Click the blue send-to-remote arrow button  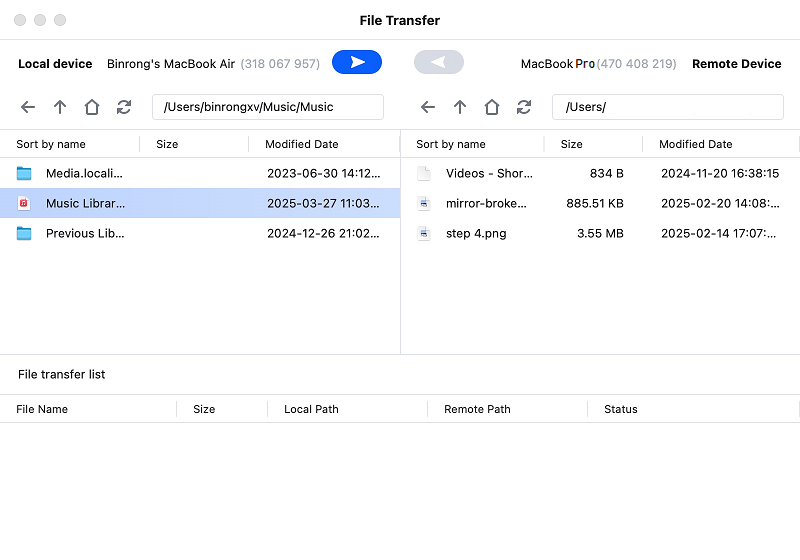357,62
